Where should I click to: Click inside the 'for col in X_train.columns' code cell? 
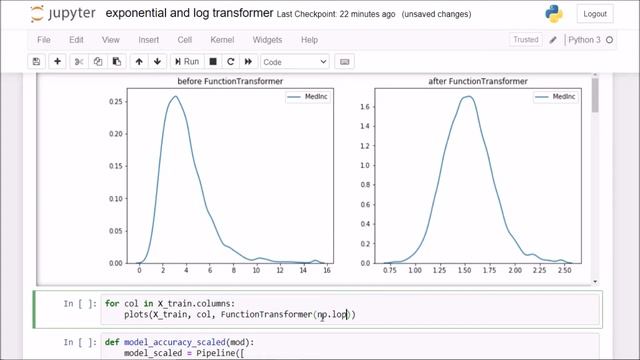(350, 309)
